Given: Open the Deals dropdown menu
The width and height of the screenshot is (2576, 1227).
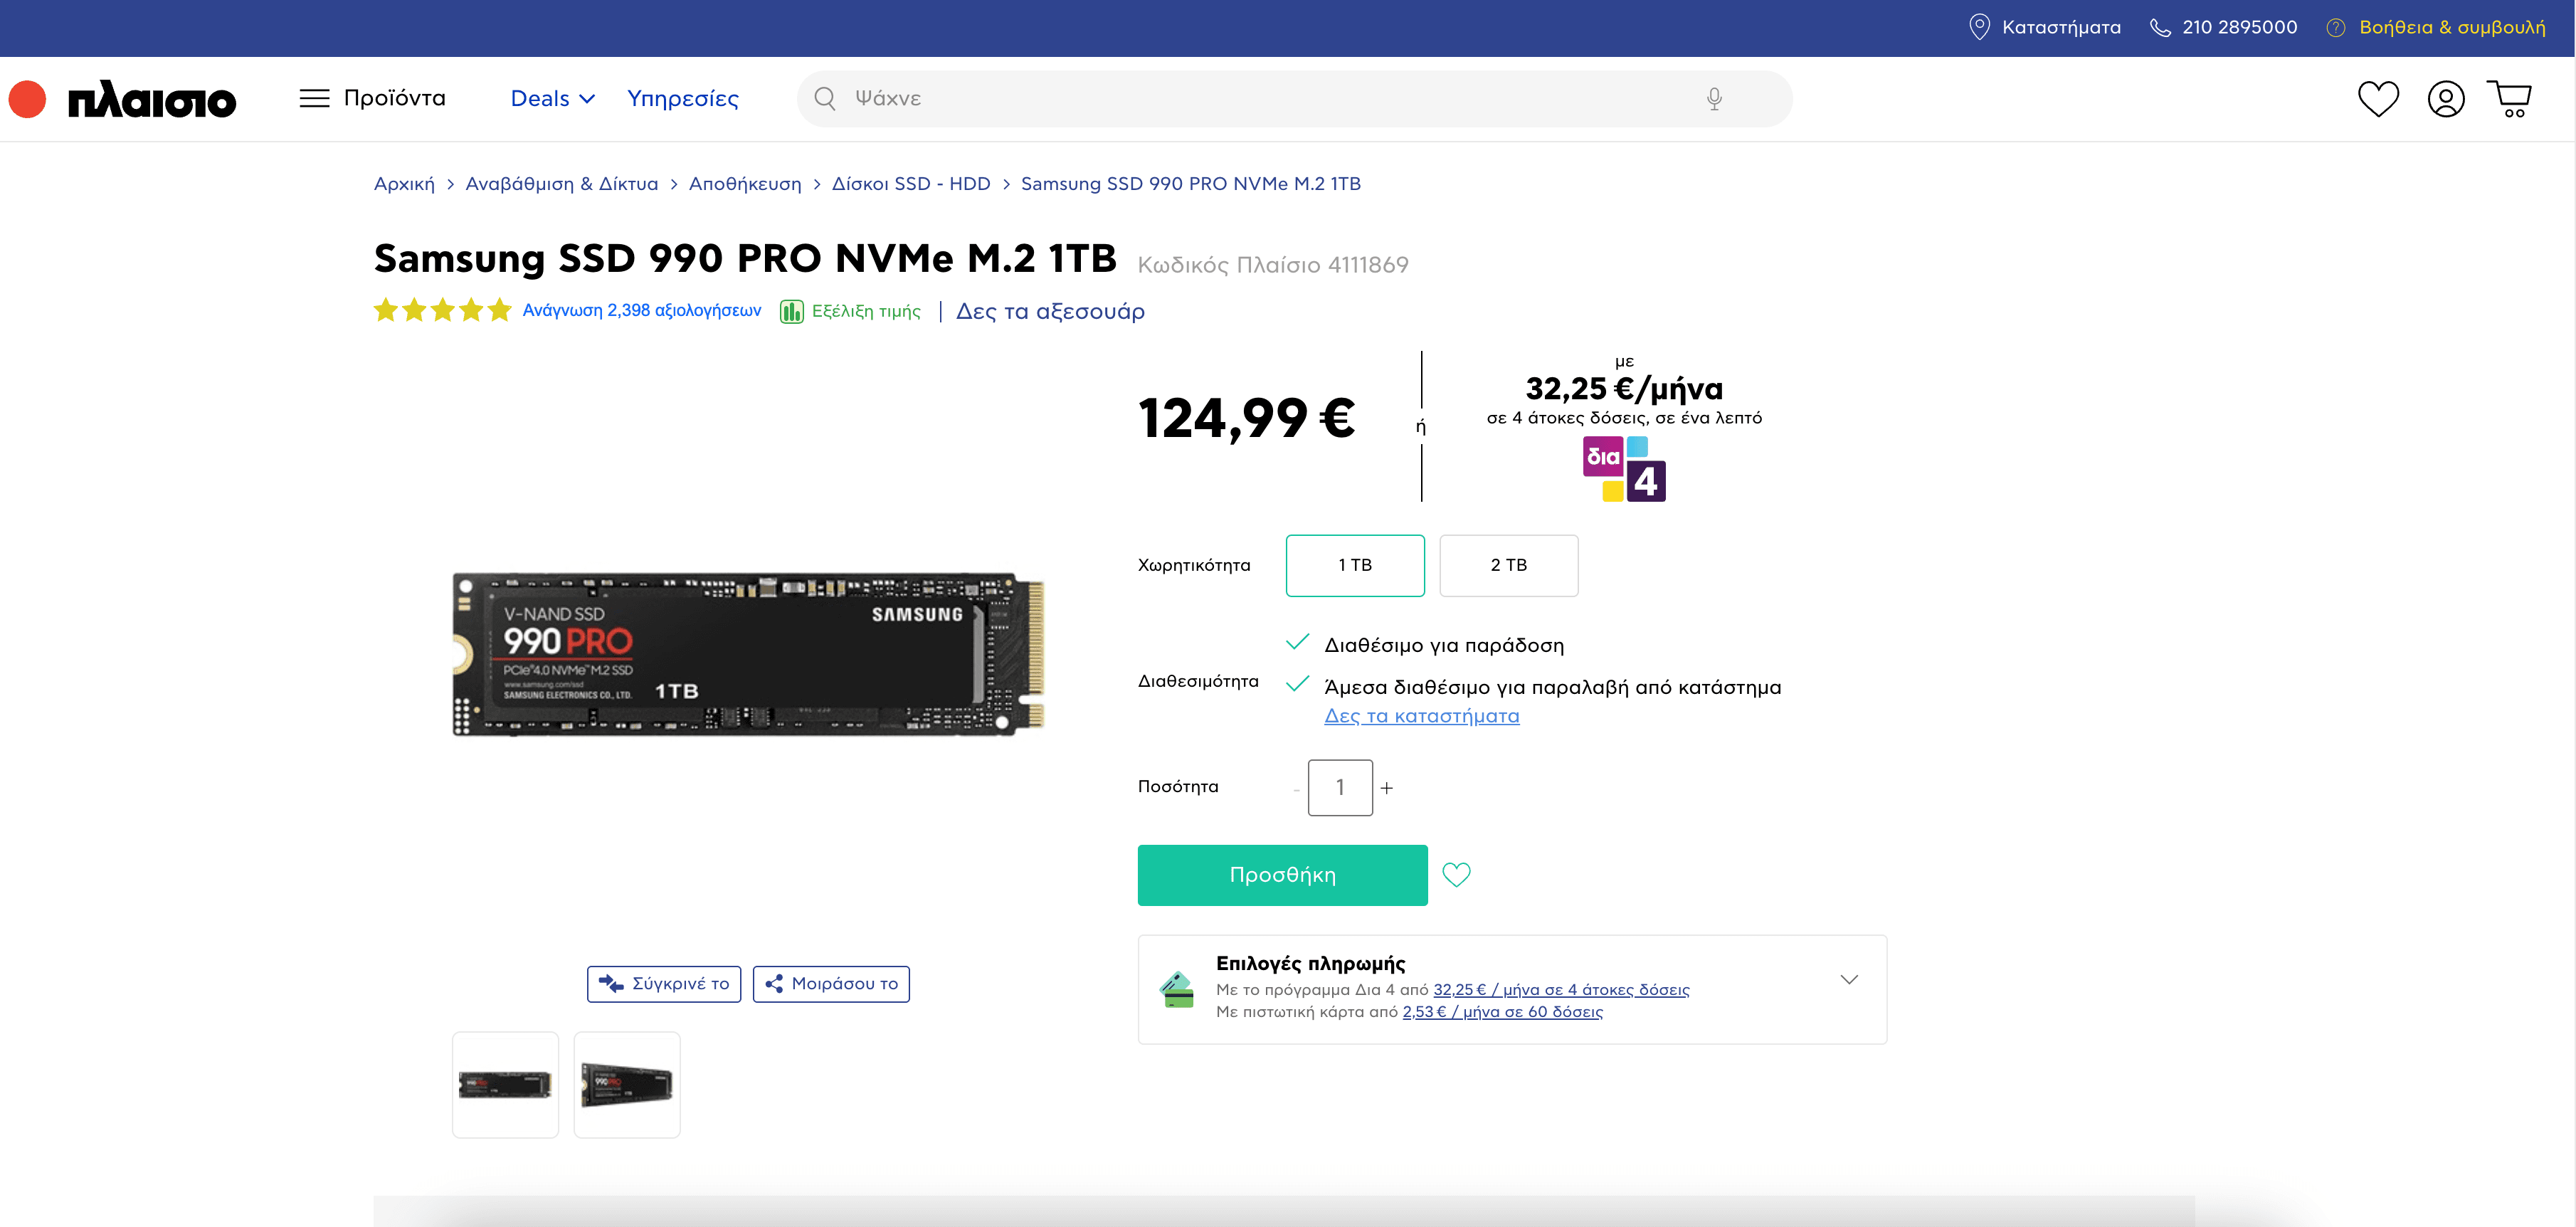Looking at the screenshot, I should click(553, 99).
